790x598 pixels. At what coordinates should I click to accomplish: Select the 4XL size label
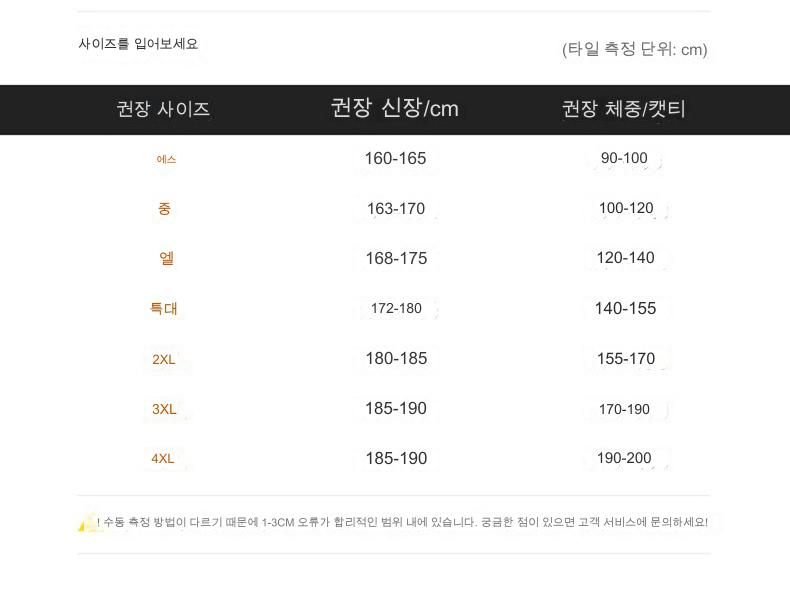click(163, 459)
